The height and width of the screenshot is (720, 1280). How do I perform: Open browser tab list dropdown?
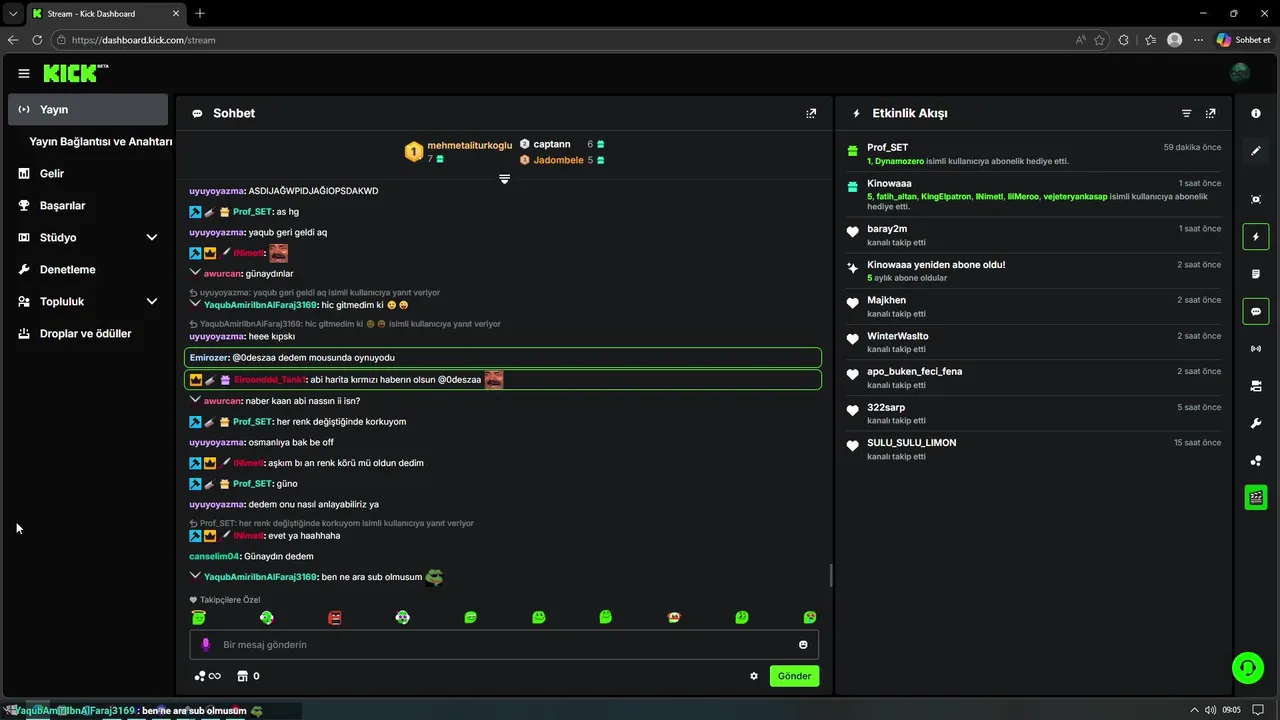13,13
